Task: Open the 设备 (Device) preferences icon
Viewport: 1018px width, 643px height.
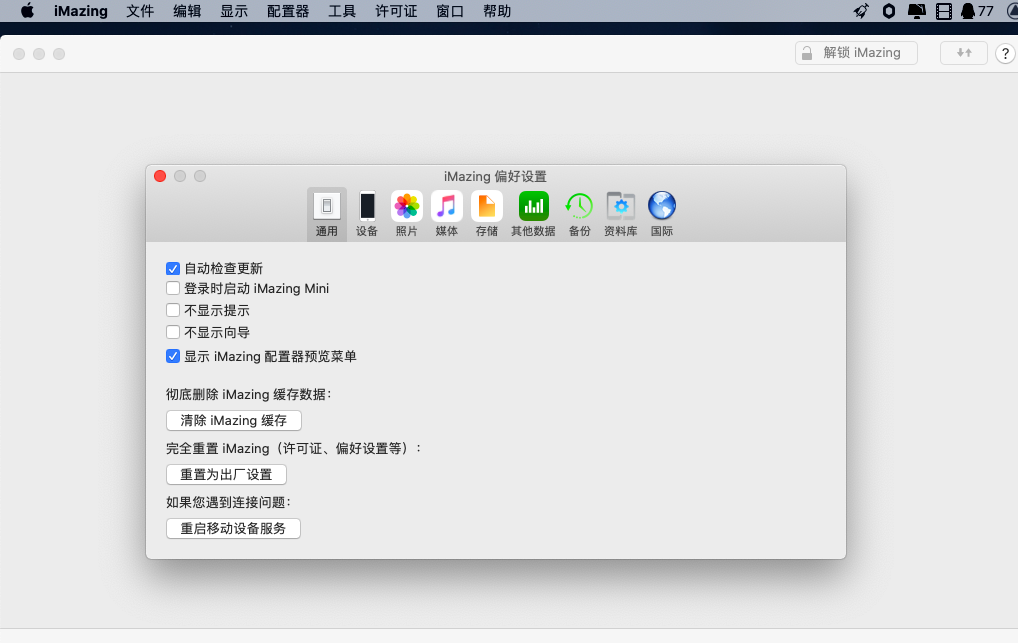Action: (x=367, y=207)
